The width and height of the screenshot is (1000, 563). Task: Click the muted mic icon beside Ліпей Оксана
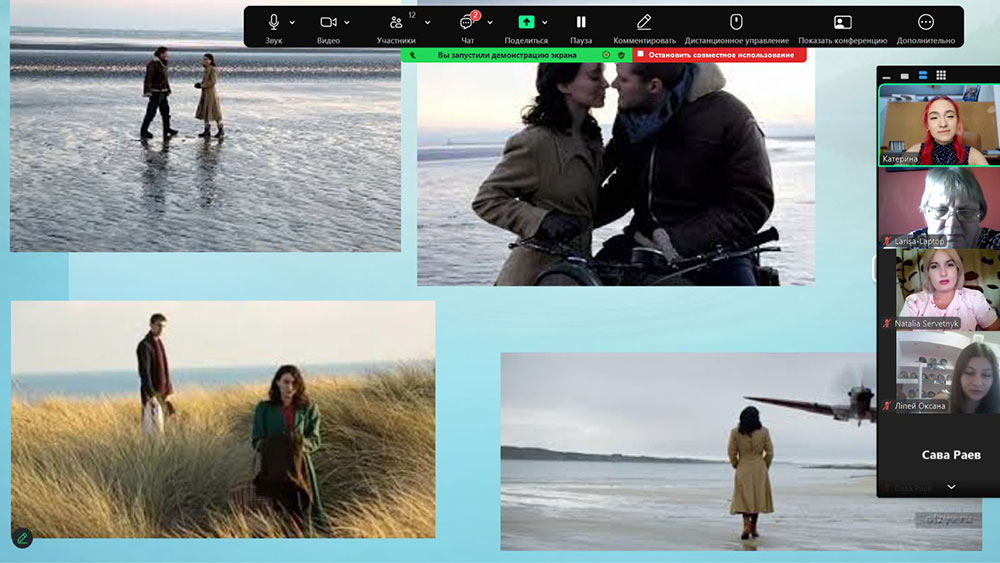point(887,406)
